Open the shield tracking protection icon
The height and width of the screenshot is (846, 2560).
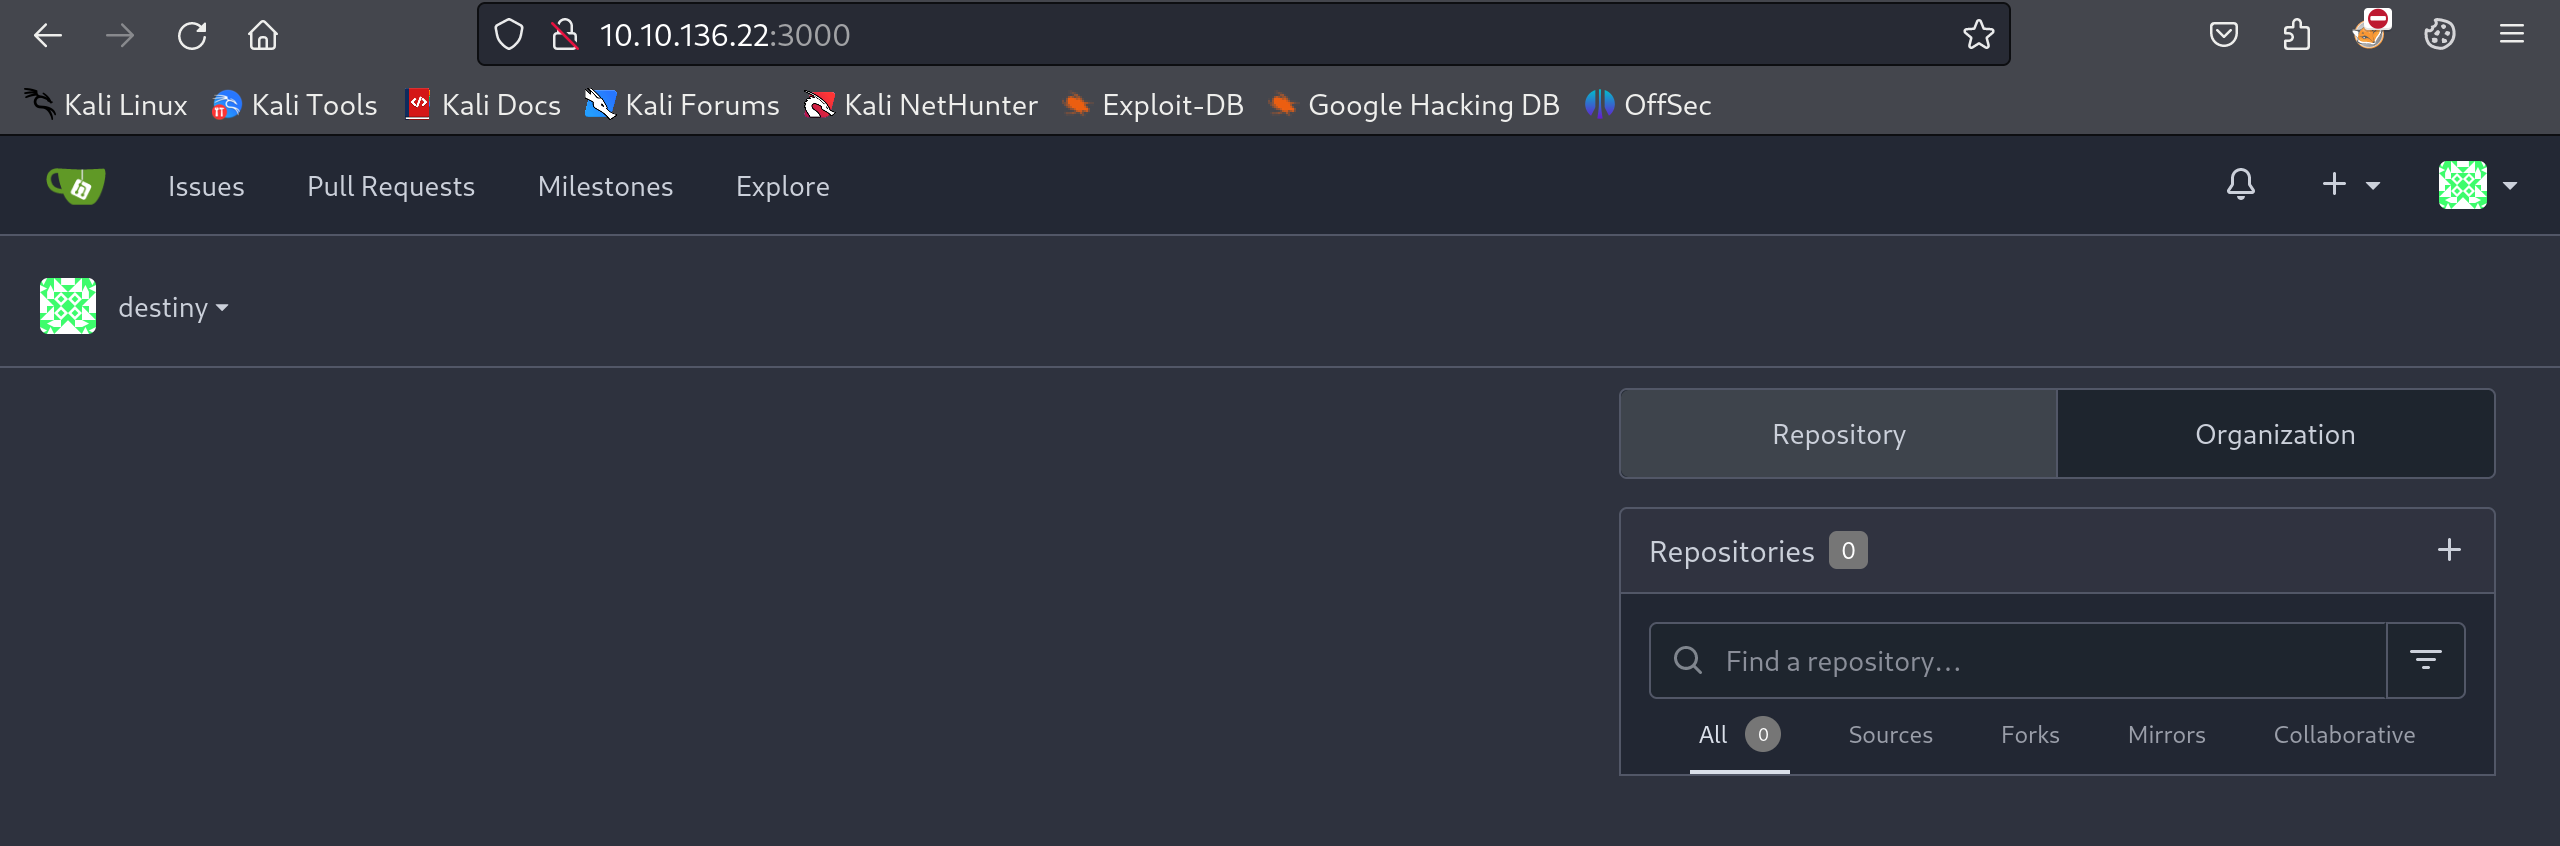coord(509,35)
